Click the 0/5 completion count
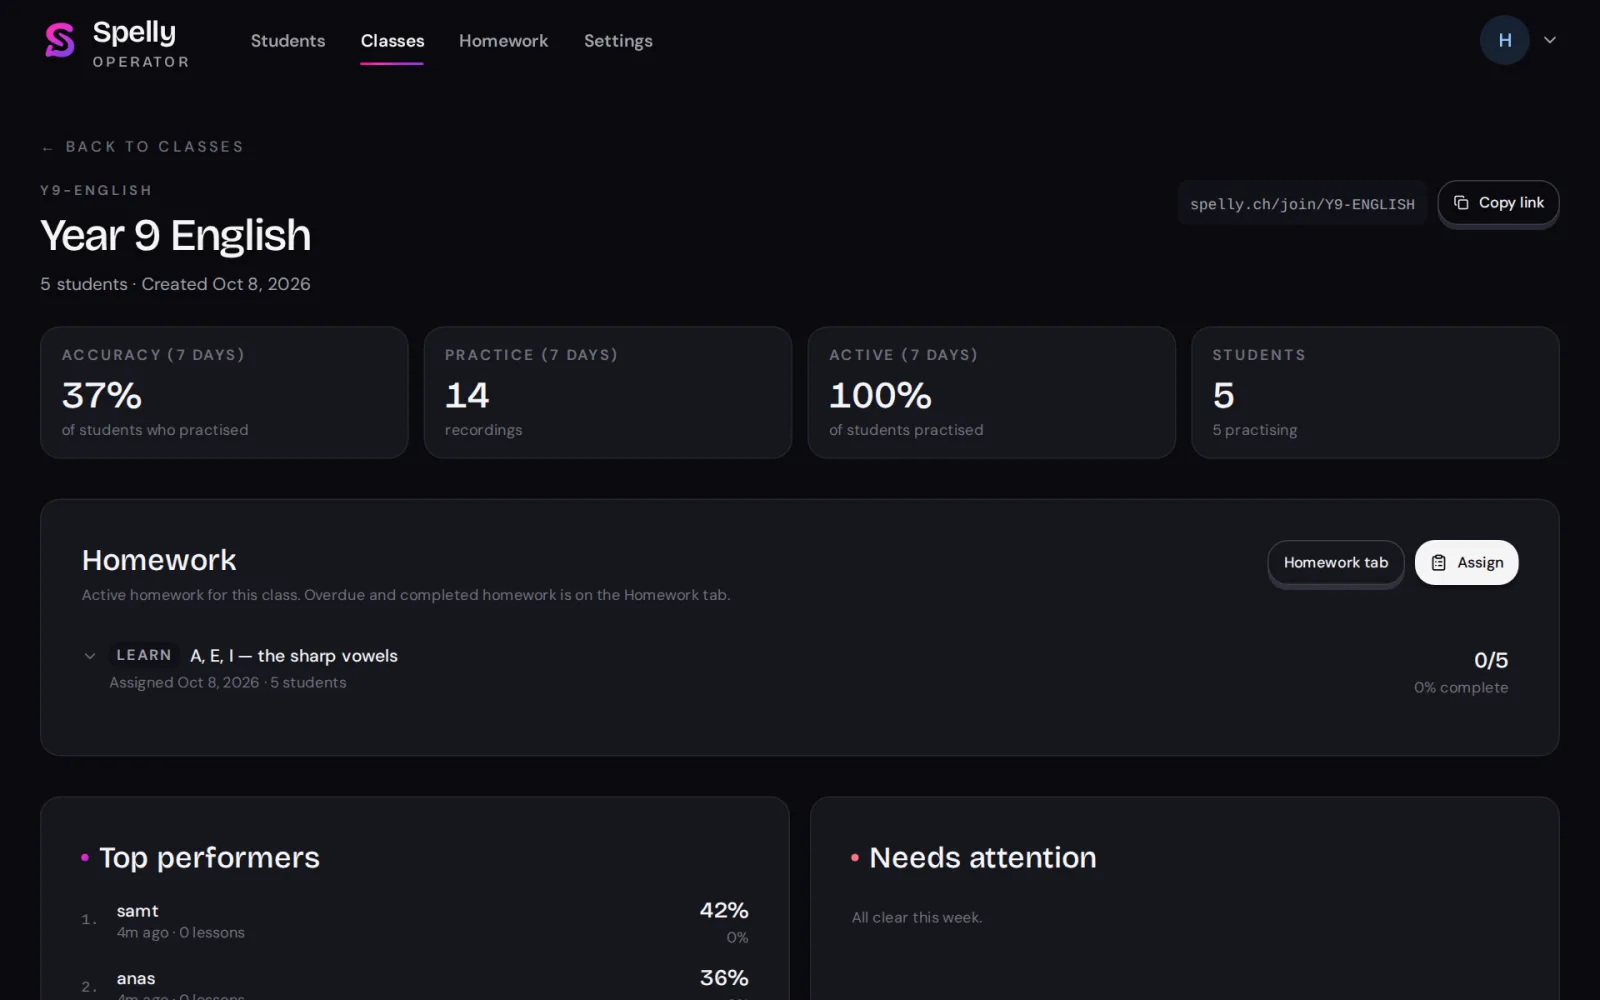Image resolution: width=1600 pixels, height=1000 pixels. point(1491,660)
